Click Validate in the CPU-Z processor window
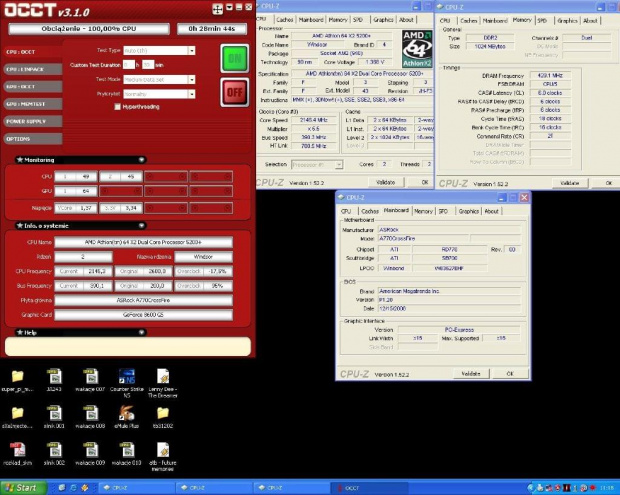 (x=386, y=182)
